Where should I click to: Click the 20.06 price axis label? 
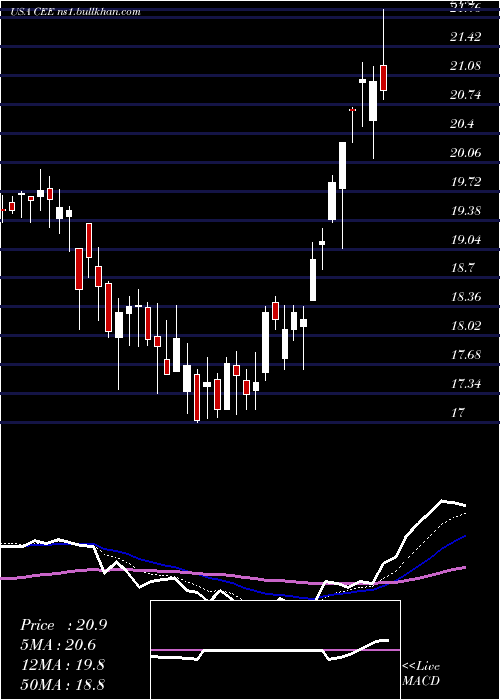[x=466, y=153]
